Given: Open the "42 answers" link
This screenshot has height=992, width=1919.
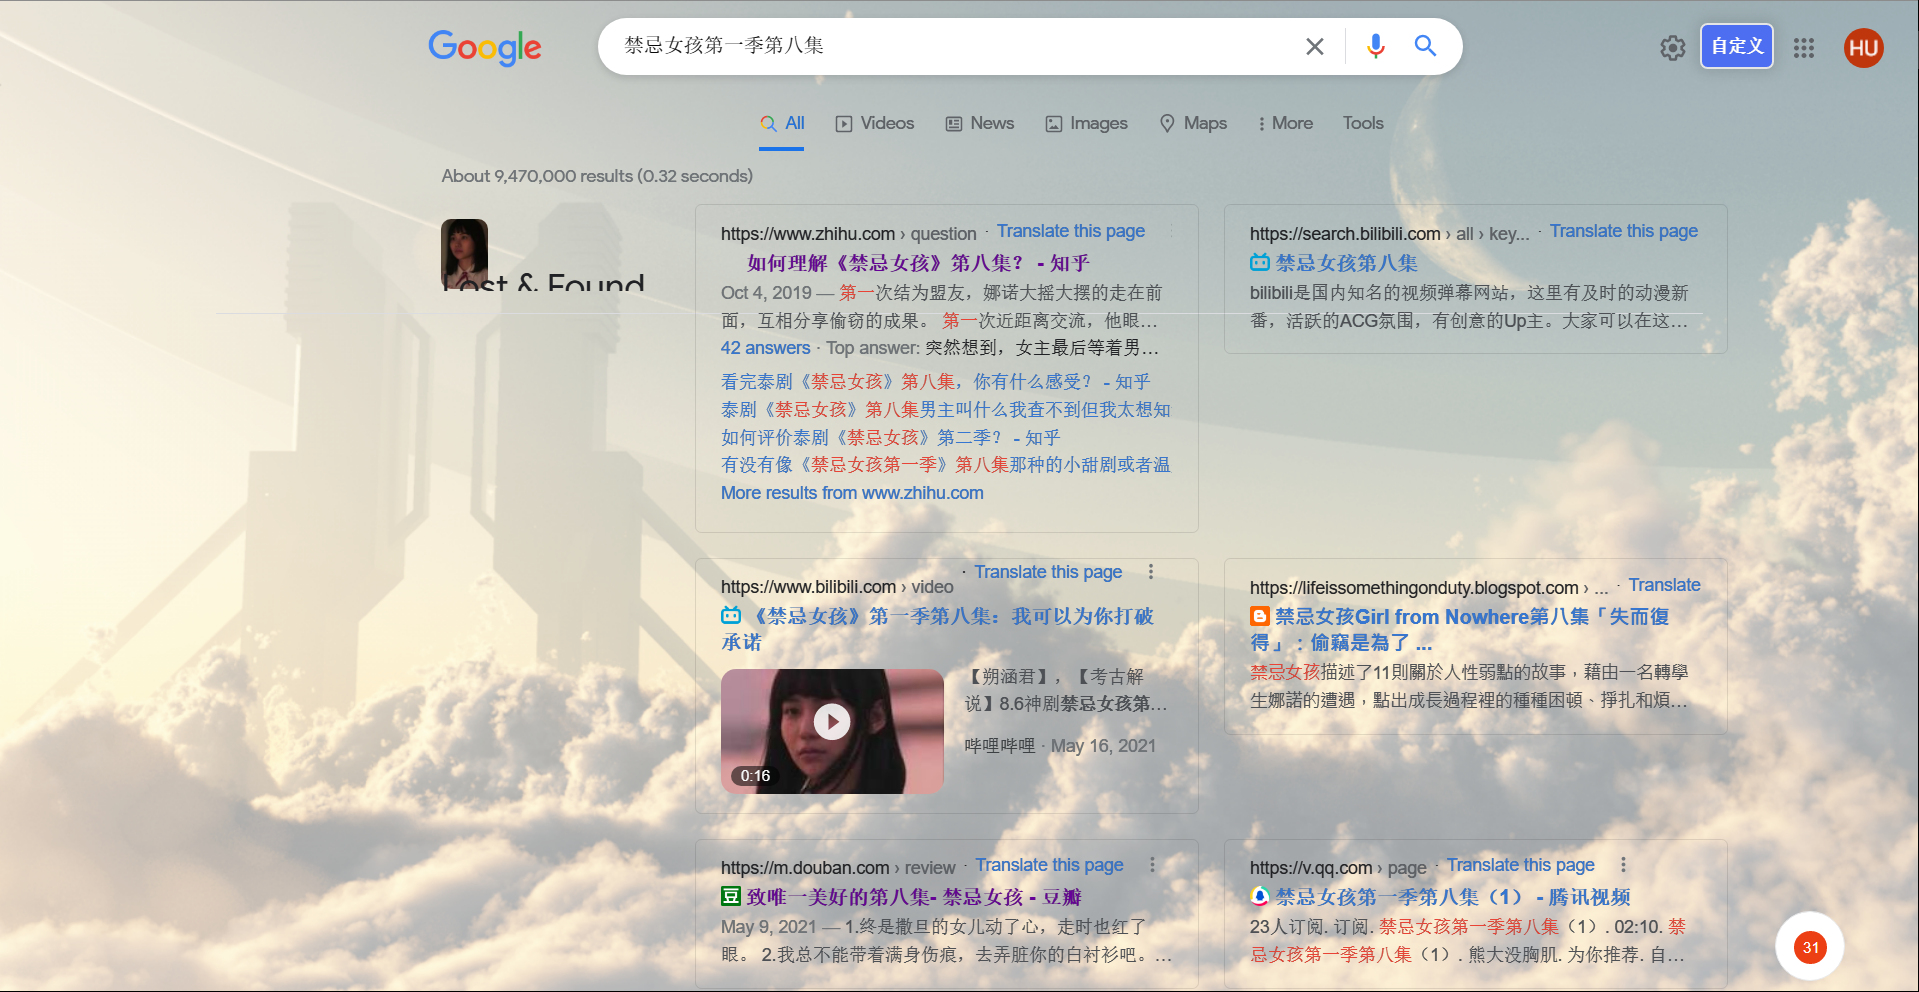Looking at the screenshot, I should [x=765, y=348].
